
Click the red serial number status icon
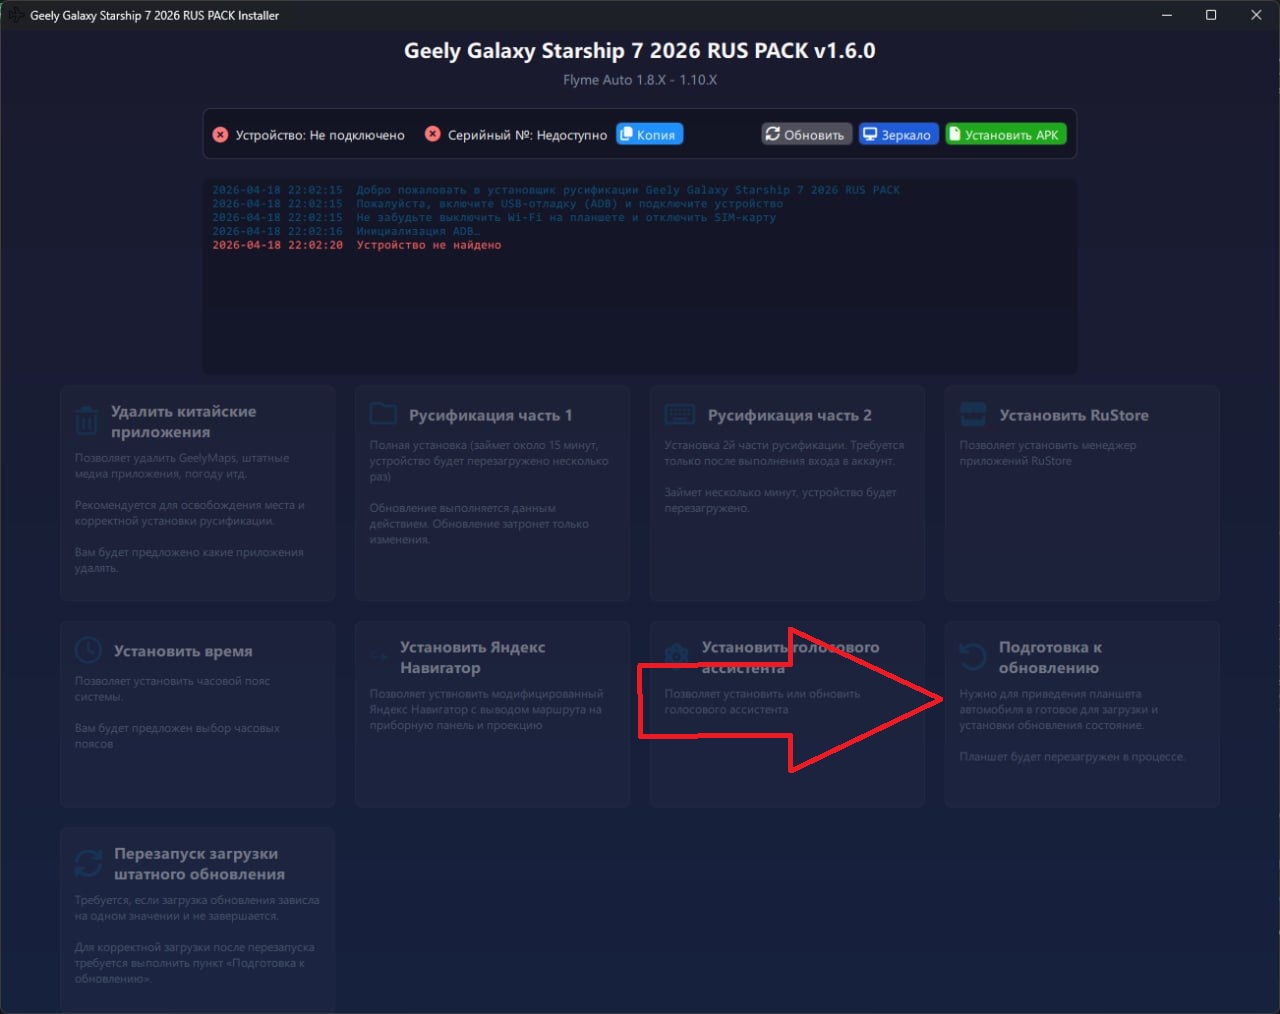(x=432, y=134)
